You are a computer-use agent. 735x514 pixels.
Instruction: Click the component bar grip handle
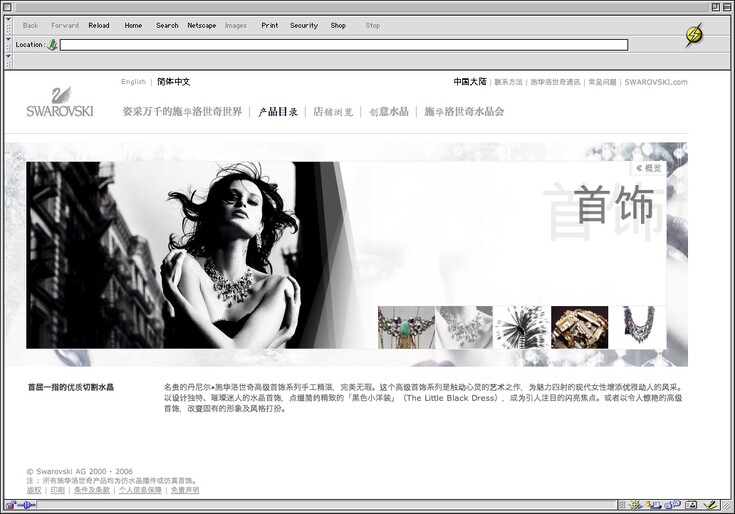pos(622,505)
